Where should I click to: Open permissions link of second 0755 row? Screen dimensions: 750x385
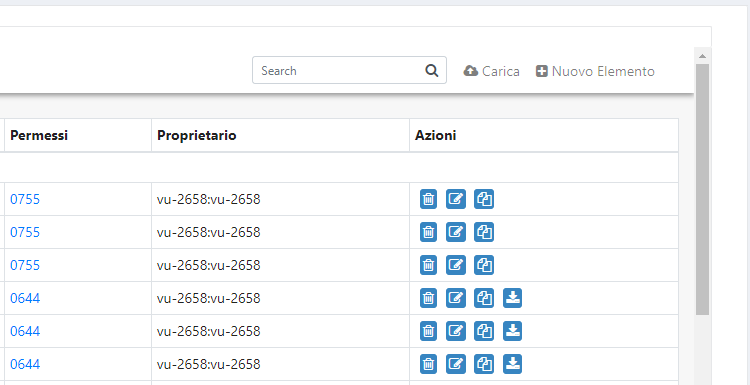[25, 232]
